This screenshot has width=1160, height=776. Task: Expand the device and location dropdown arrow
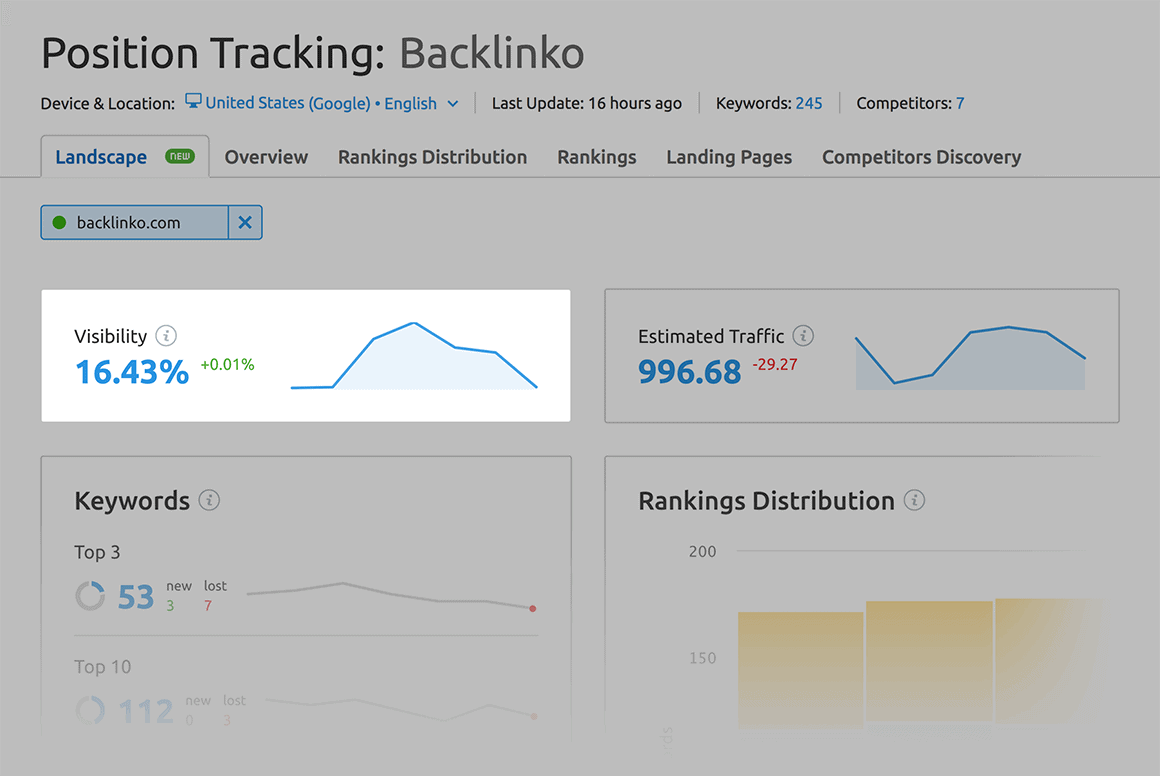pos(453,104)
